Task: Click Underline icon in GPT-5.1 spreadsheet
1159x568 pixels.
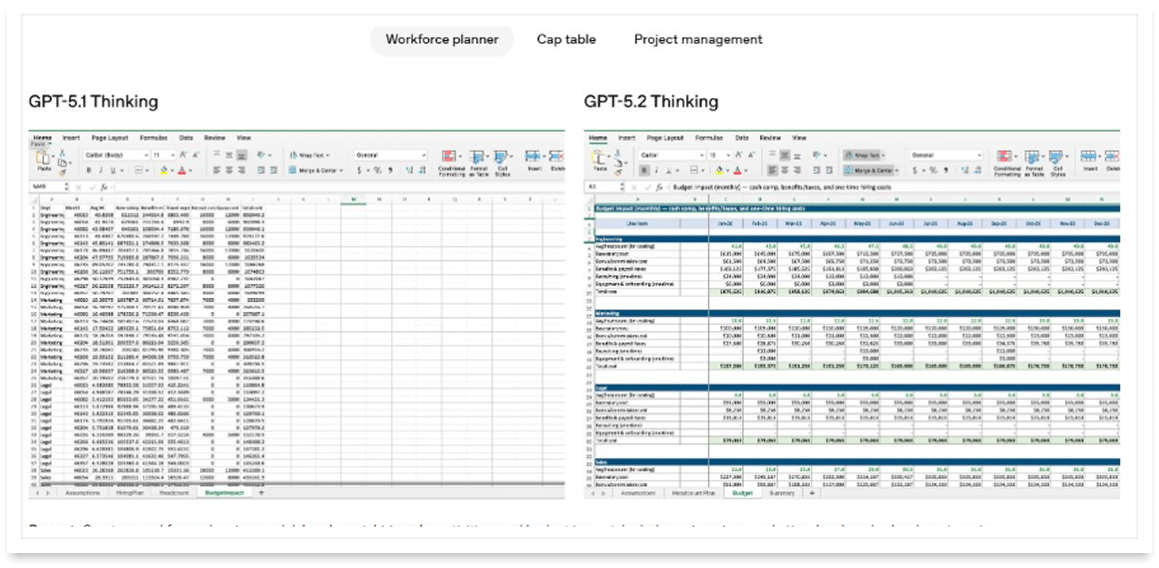Action: pos(113,170)
